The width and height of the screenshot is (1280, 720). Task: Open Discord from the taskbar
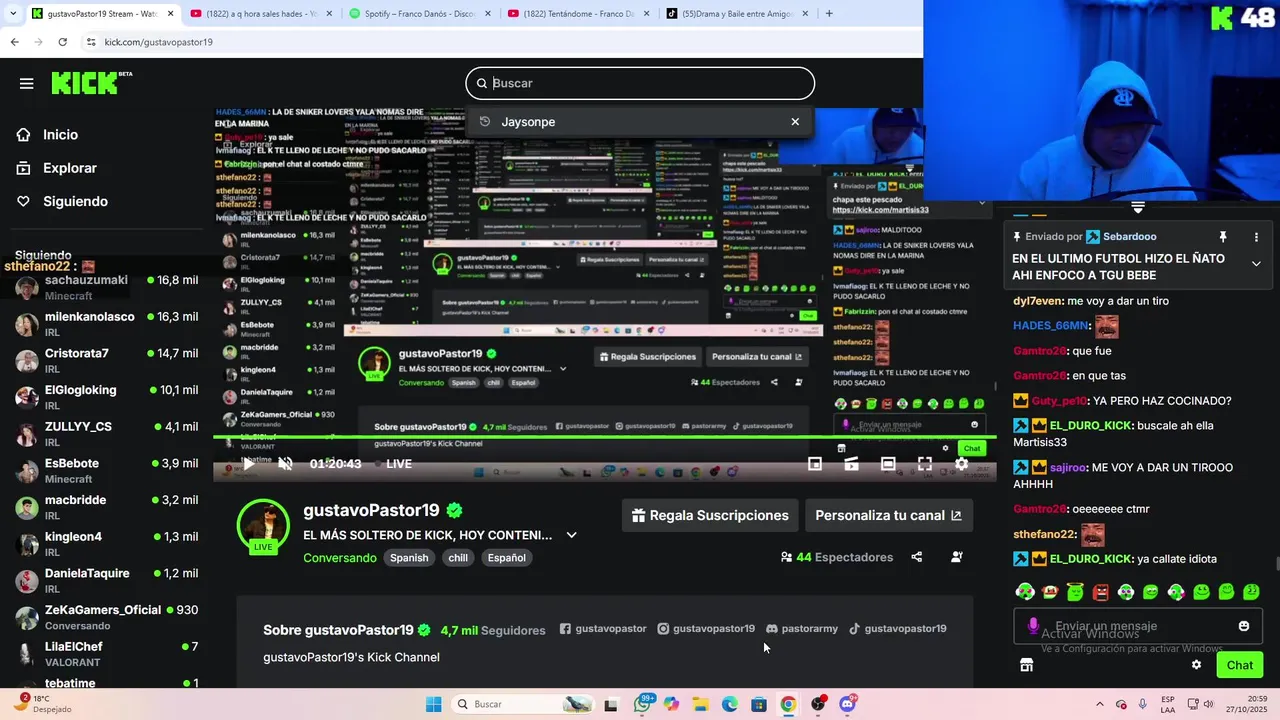(x=848, y=704)
